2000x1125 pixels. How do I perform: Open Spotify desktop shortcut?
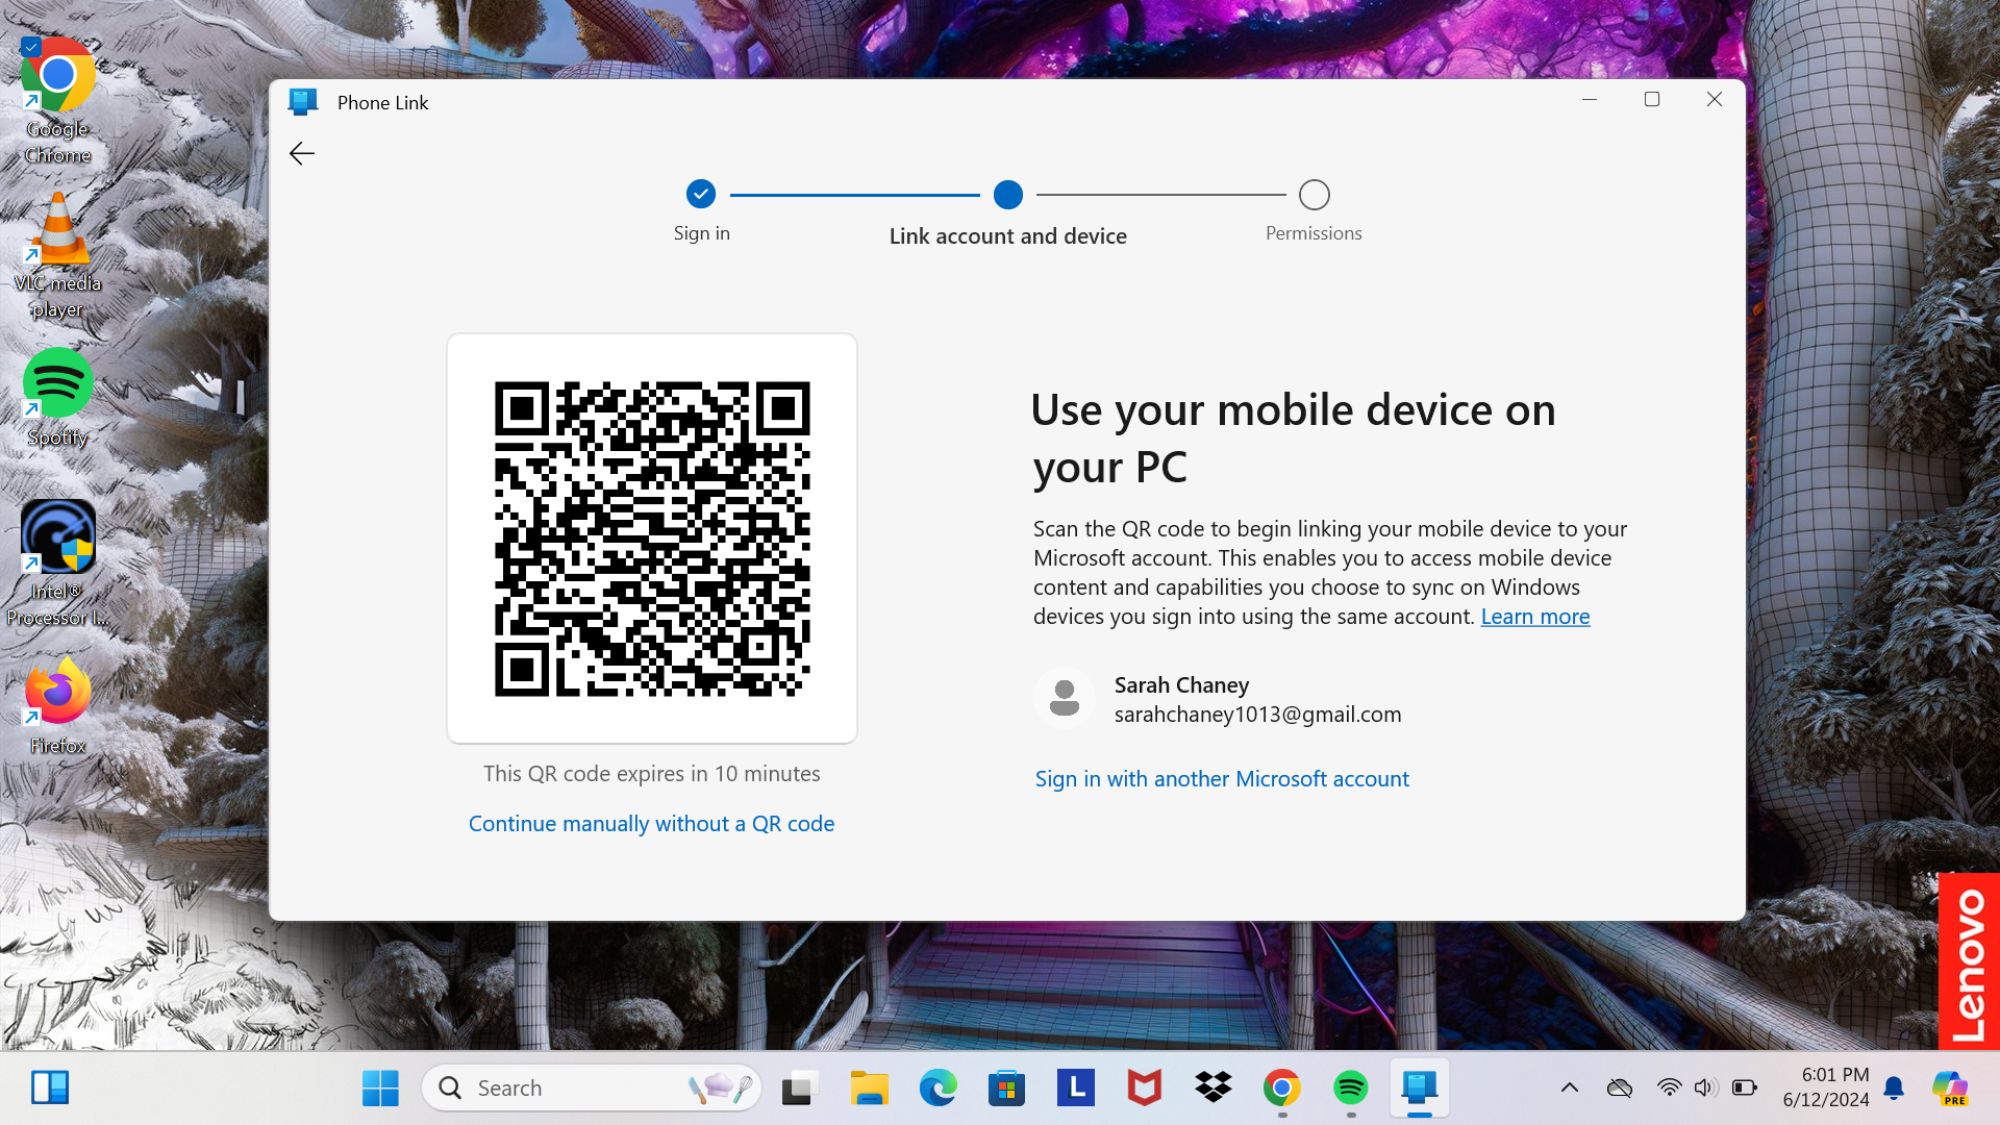pyautogui.click(x=58, y=398)
